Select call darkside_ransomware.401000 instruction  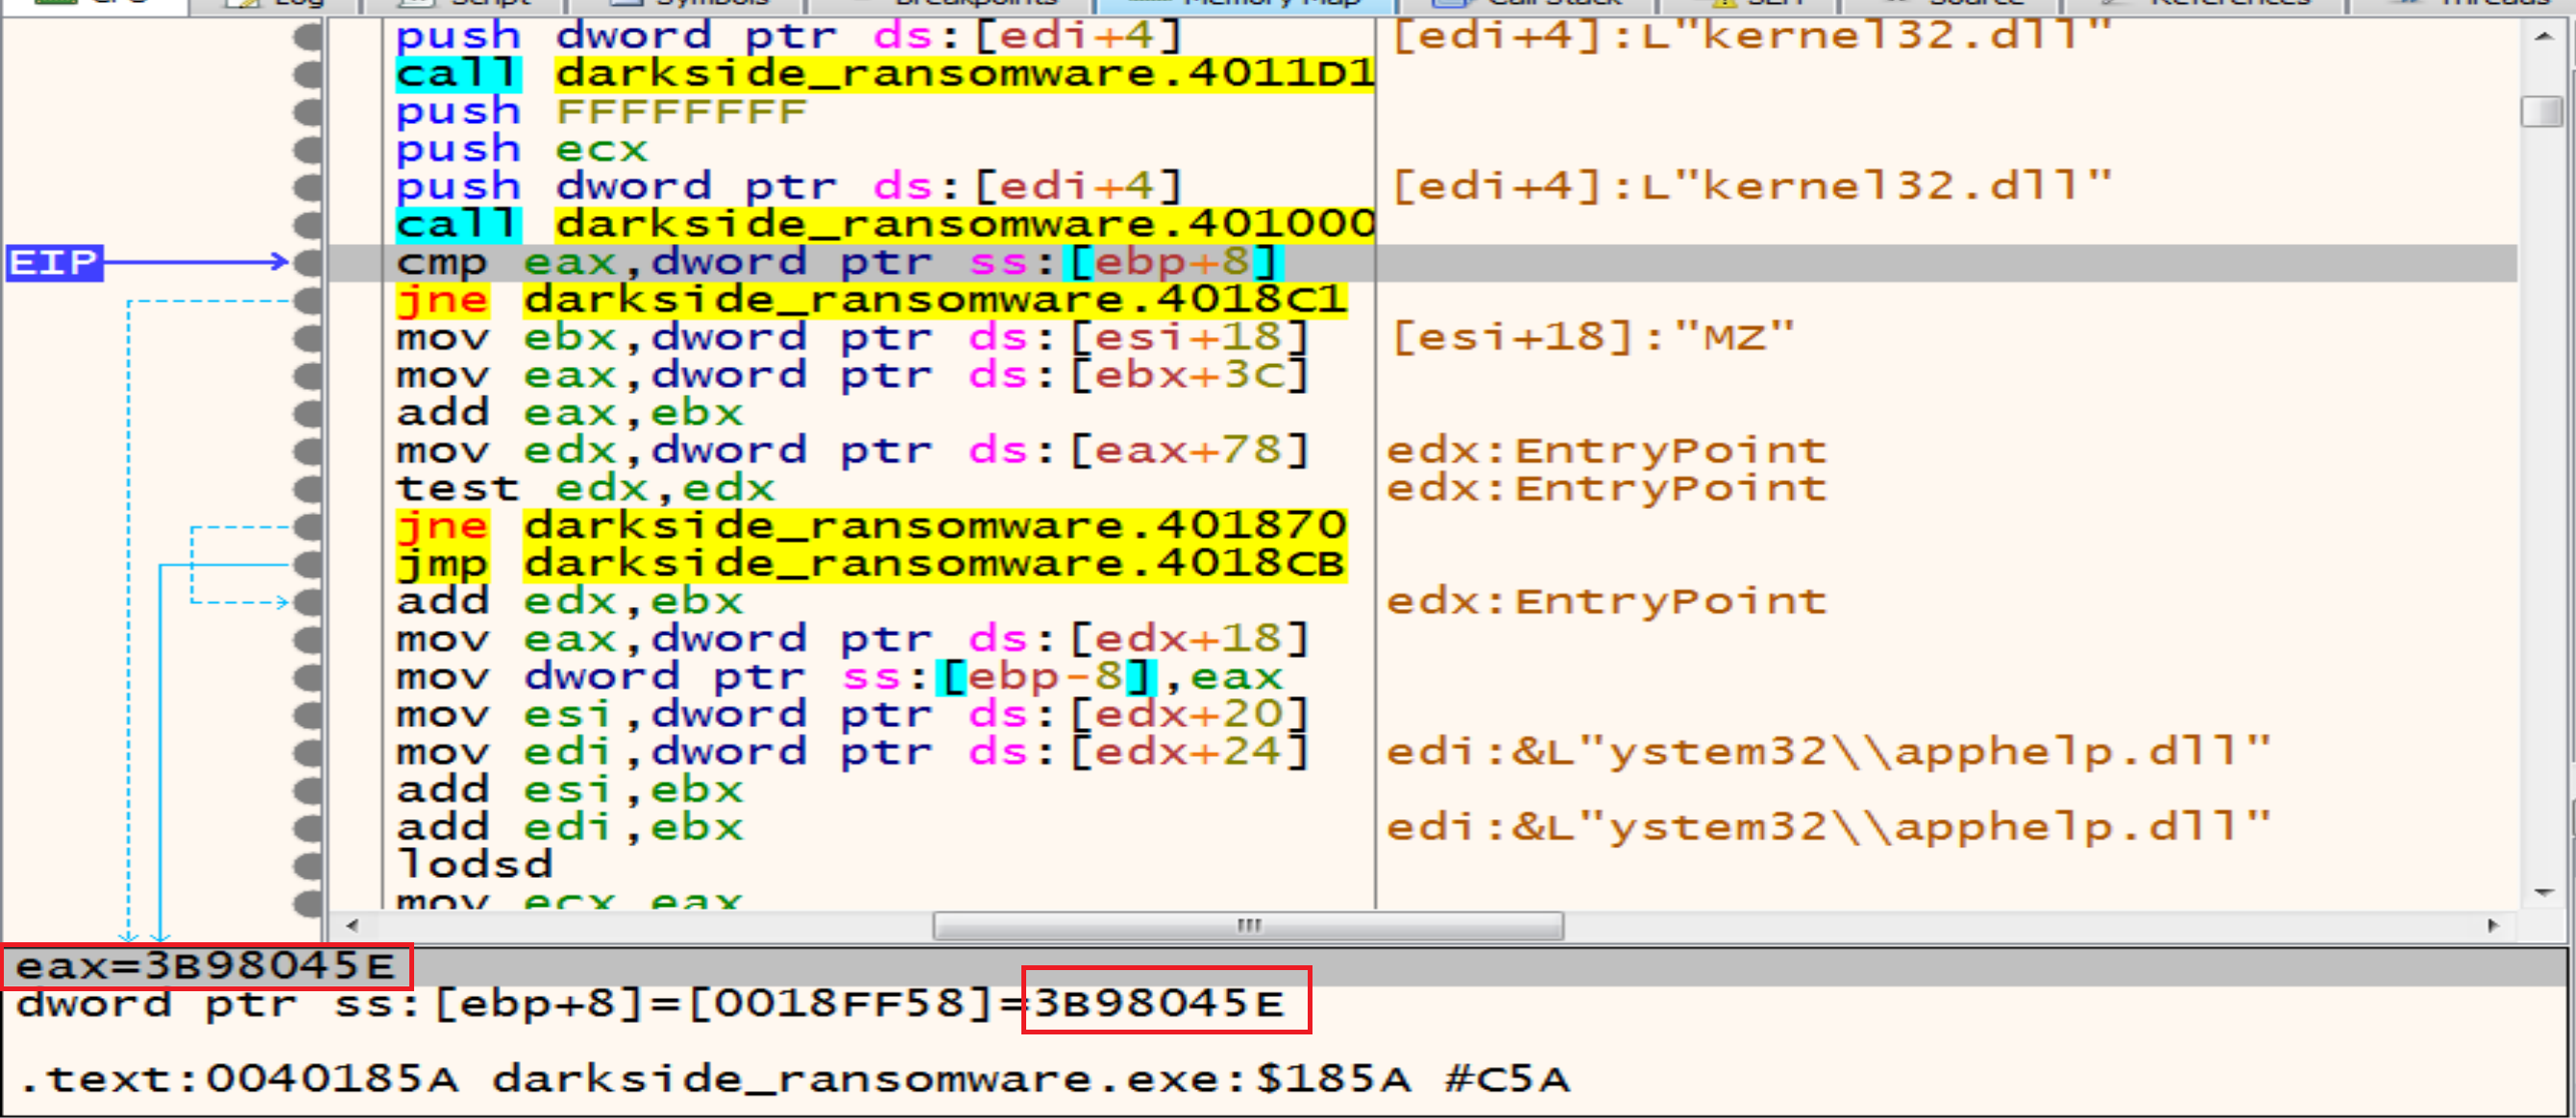[885, 224]
